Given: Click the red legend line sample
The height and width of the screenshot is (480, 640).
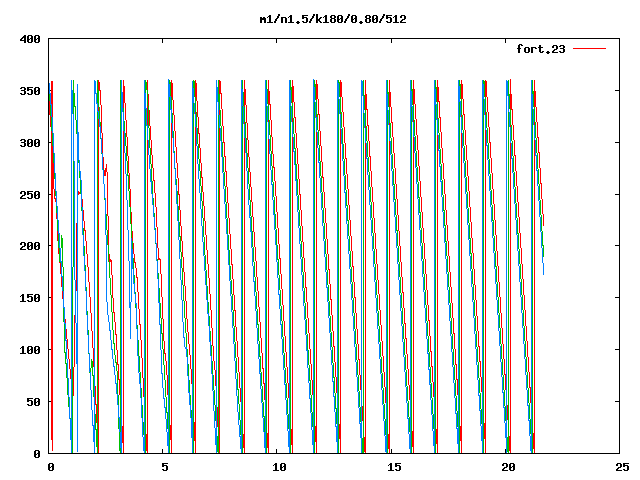Looking at the screenshot, I should [589, 49].
